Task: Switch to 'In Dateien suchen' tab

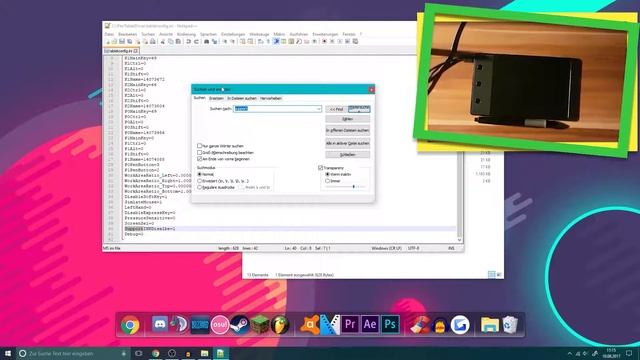Action: (242, 98)
